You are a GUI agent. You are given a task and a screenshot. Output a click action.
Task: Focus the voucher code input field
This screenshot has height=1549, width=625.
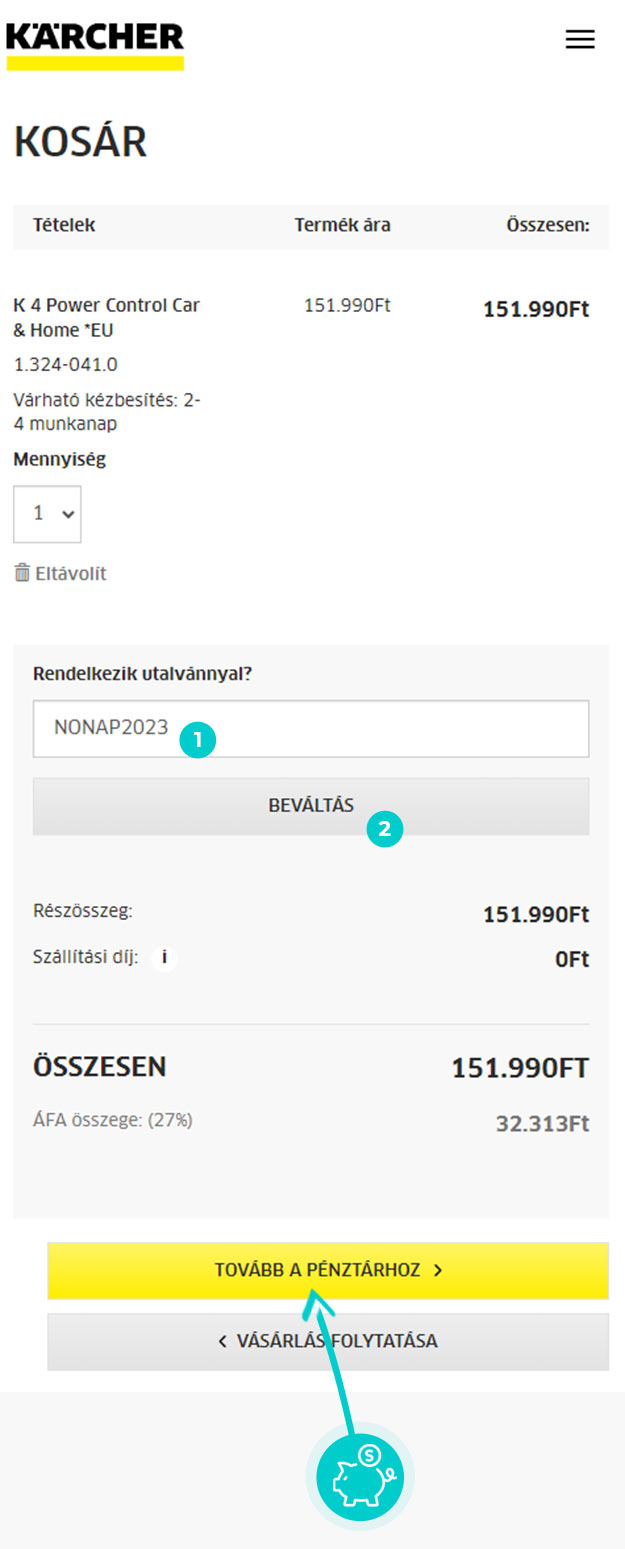point(311,728)
